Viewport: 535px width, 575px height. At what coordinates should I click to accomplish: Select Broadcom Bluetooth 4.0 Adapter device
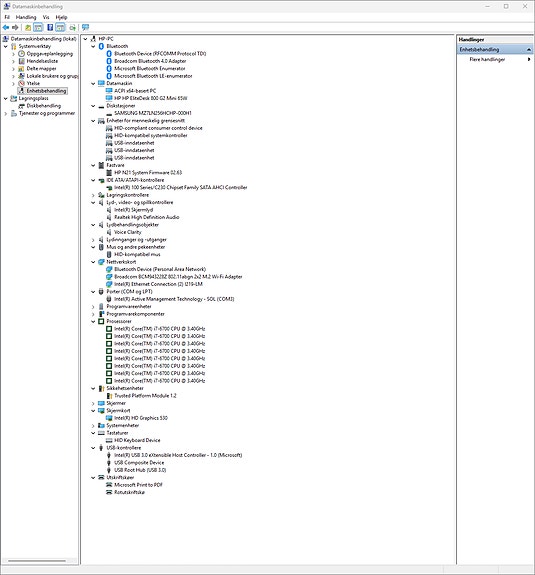[x=150, y=61]
